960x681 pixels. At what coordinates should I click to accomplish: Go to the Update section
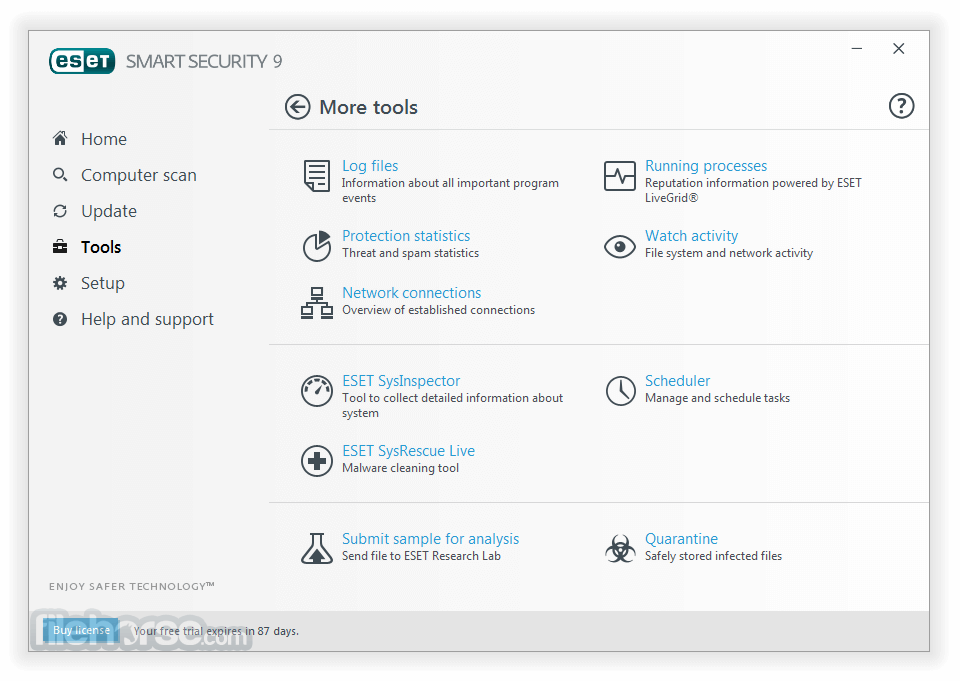click(109, 211)
